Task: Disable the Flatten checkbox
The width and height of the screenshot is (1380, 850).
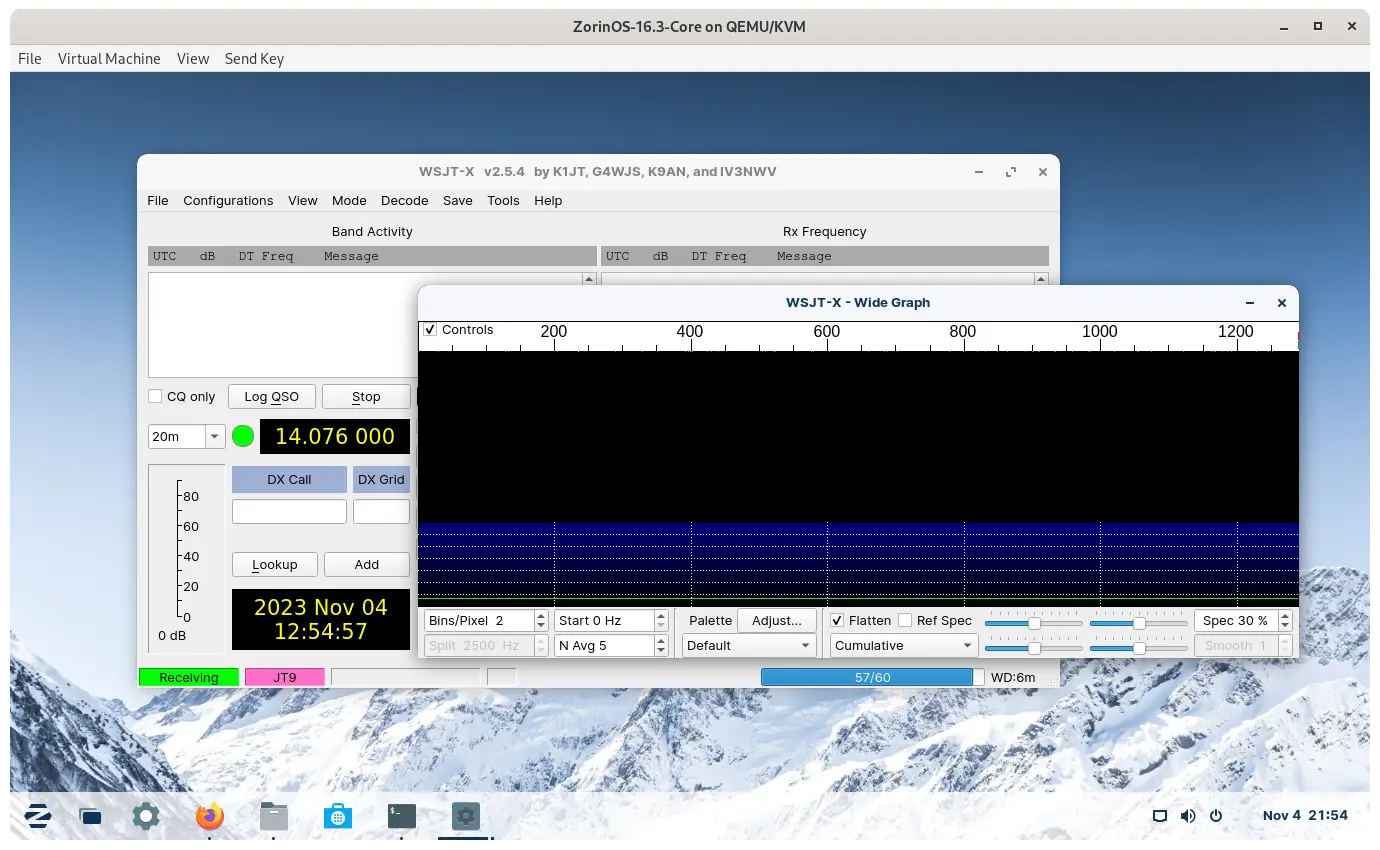Action: tap(838, 621)
